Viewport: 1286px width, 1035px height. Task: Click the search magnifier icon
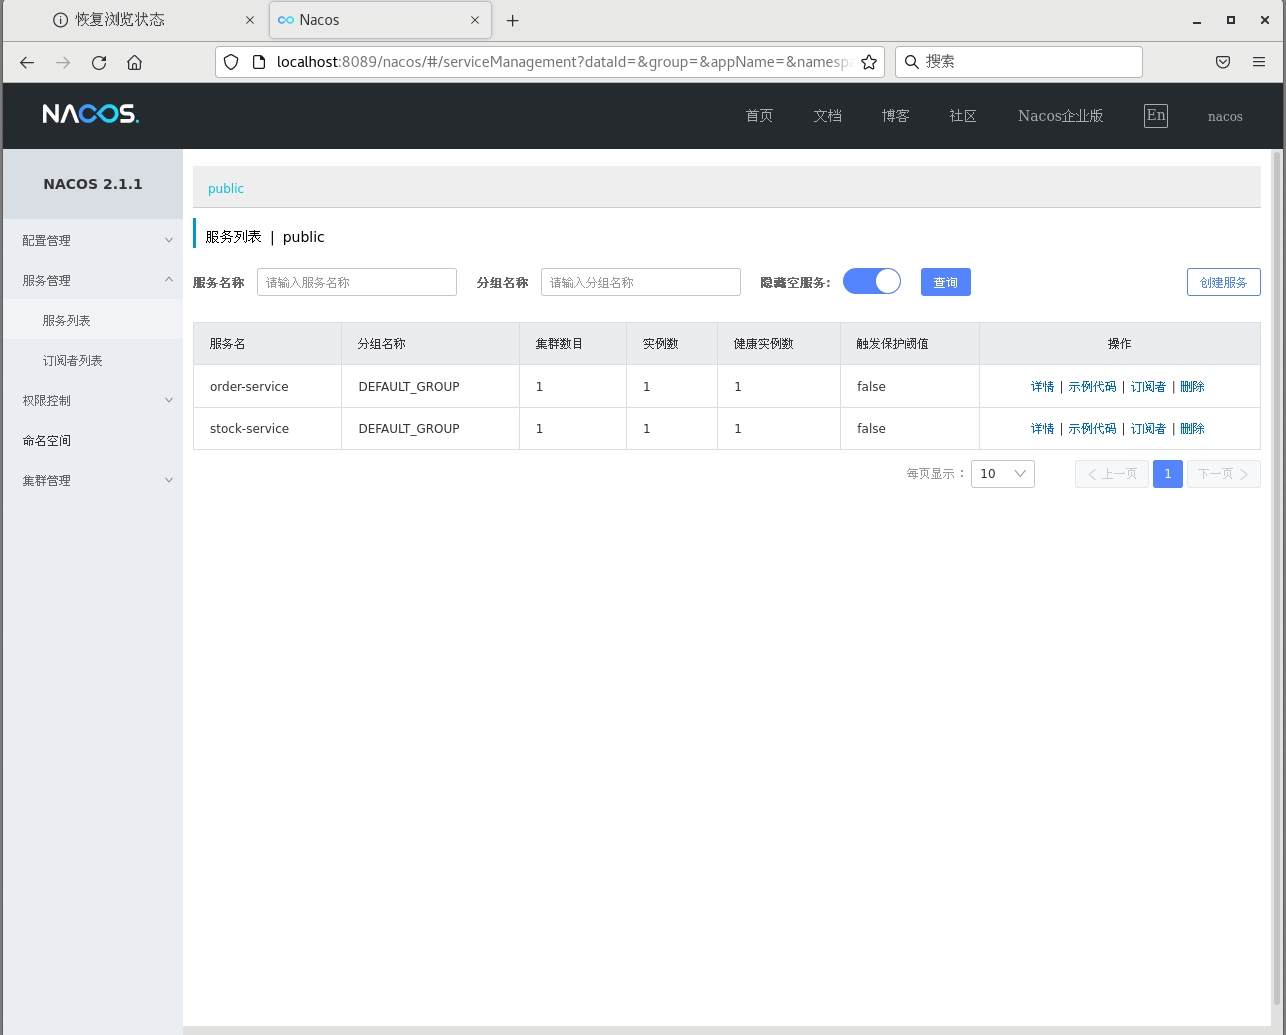pos(912,62)
